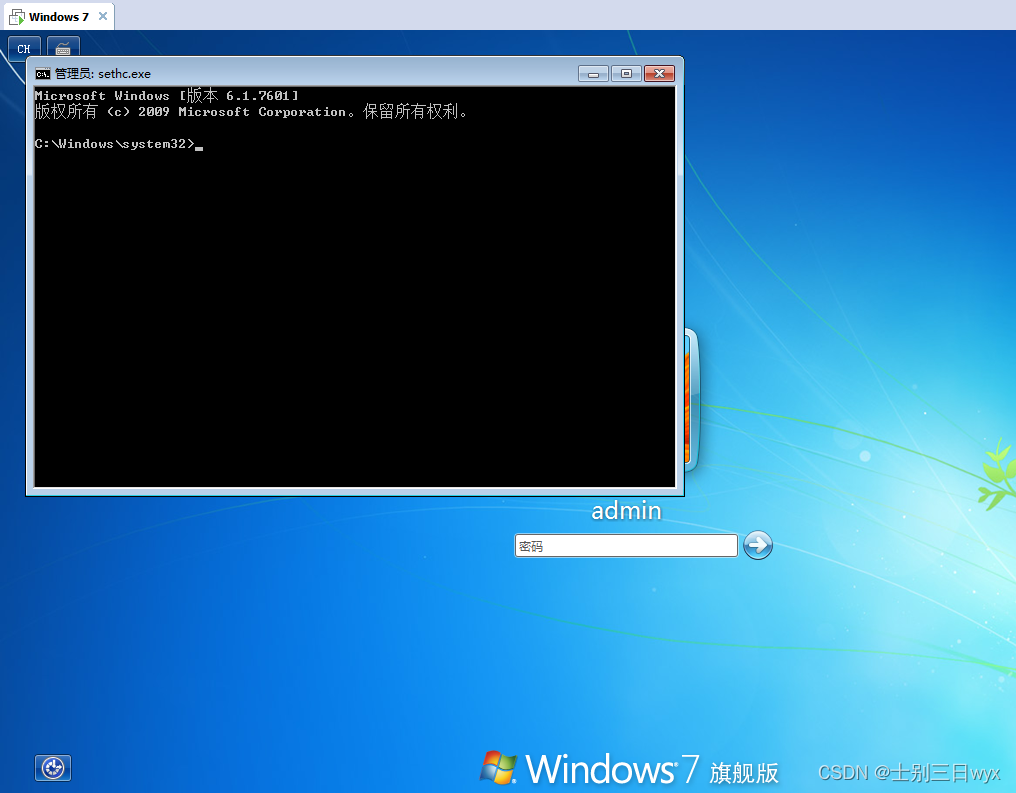Close the sethc.exe command prompt window
Image resolution: width=1016 pixels, height=793 pixels.
660,74
